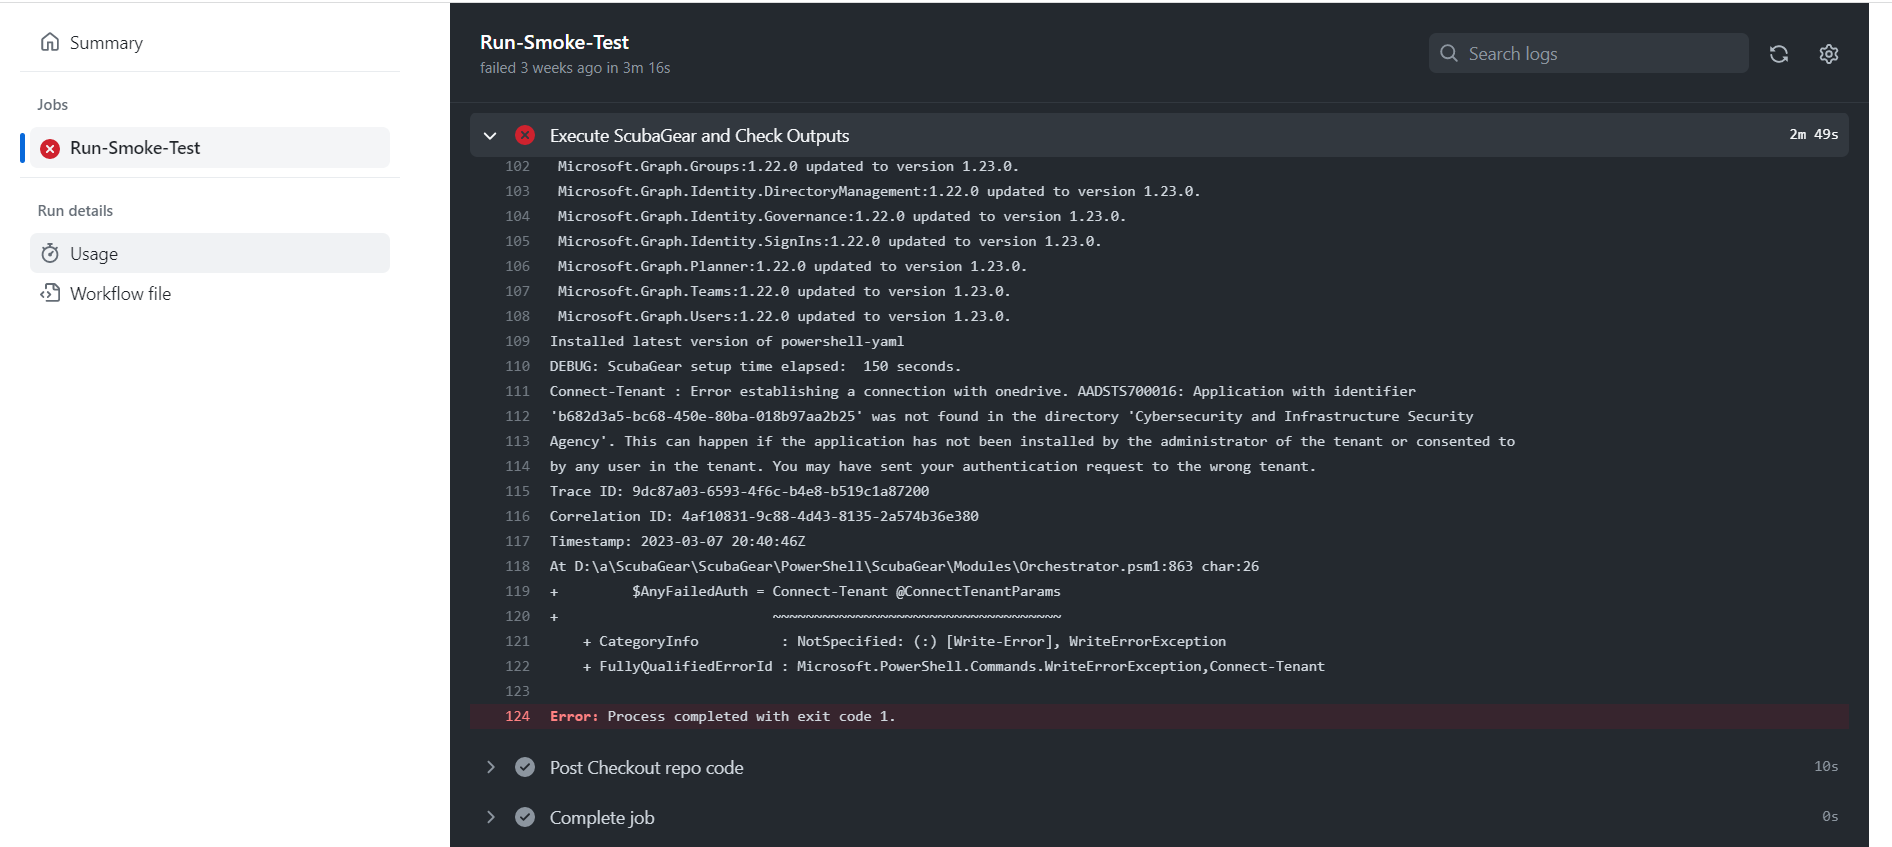Click the search magnifier icon

click(1449, 53)
